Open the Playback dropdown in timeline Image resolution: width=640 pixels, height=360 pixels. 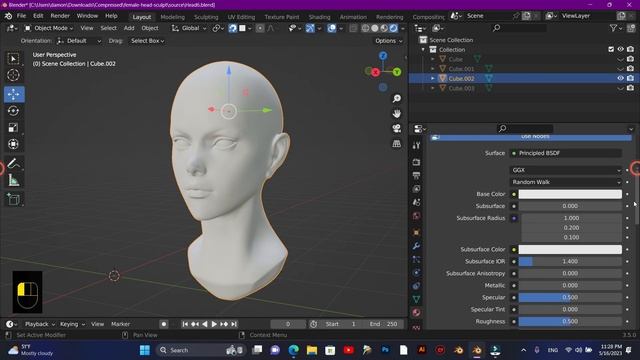coord(40,324)
